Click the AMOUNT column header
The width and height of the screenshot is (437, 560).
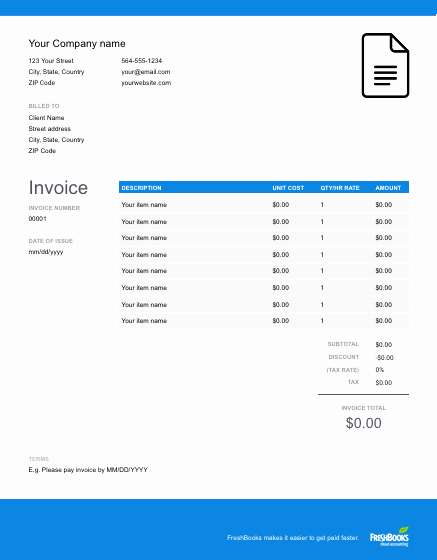388,188
